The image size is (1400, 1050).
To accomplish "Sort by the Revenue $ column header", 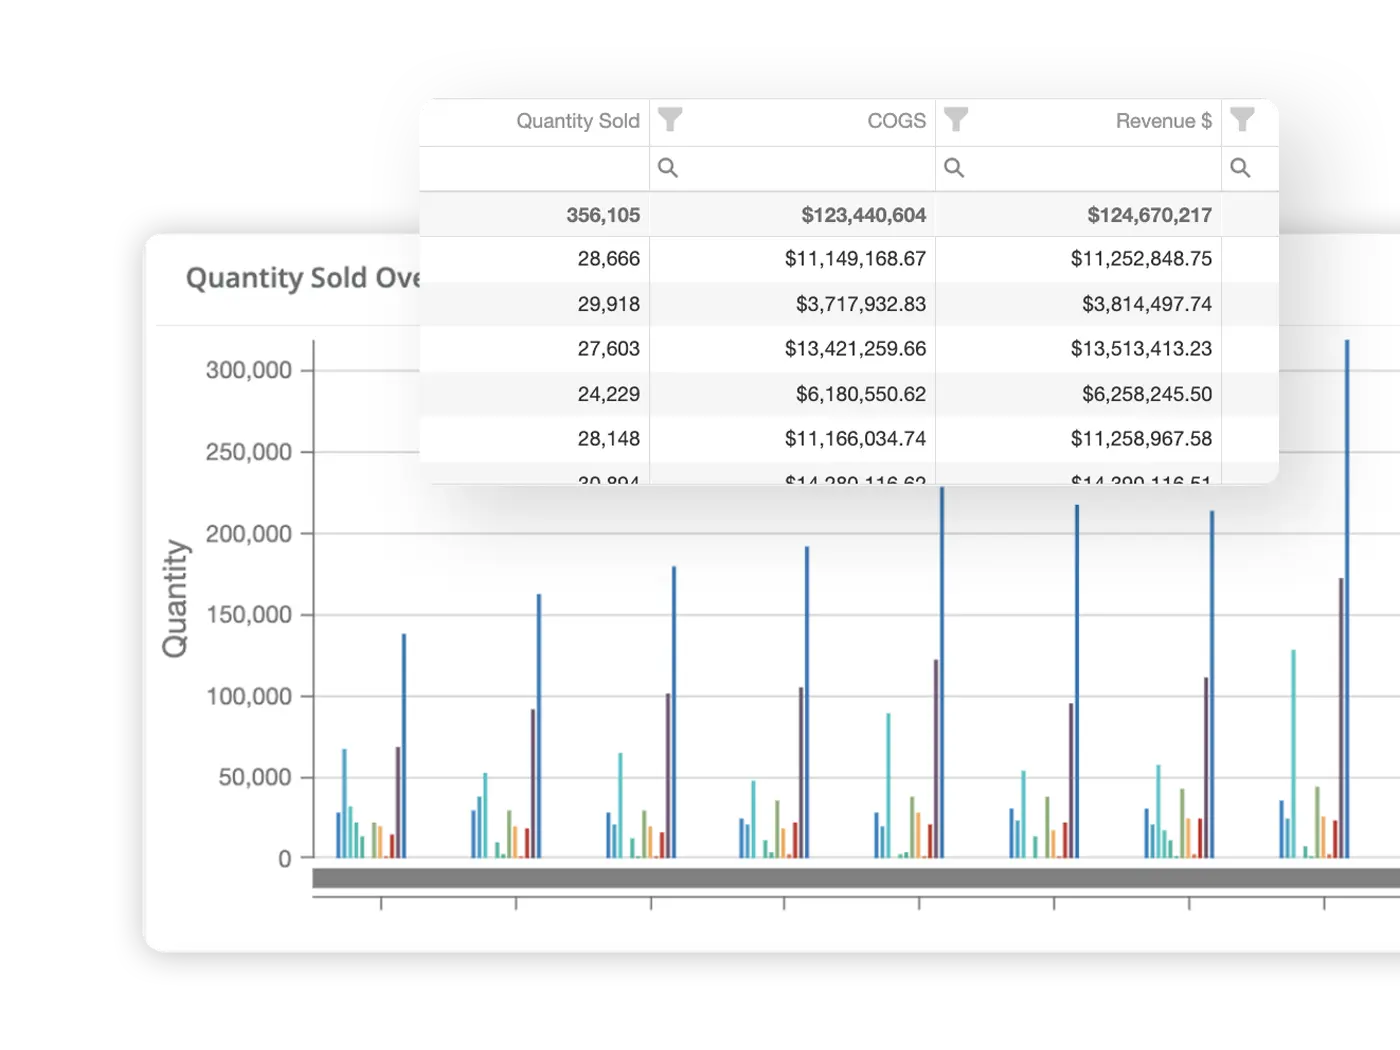I will (x=1163, y=120).
